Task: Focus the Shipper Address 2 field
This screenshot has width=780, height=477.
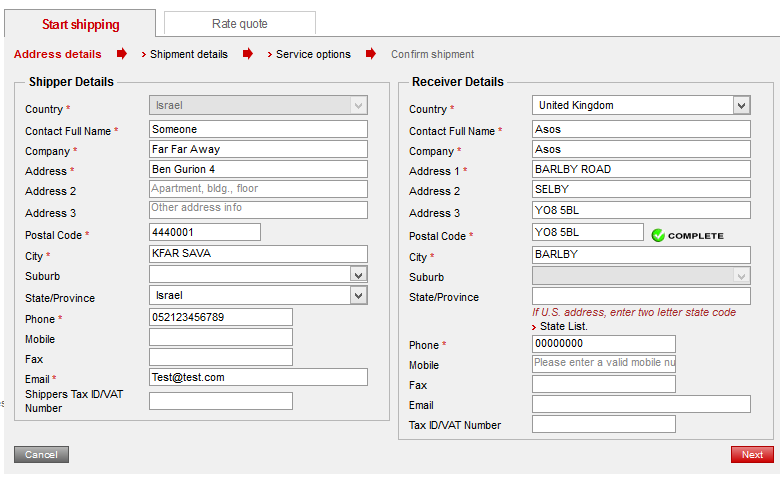Action: pos(258,189)
